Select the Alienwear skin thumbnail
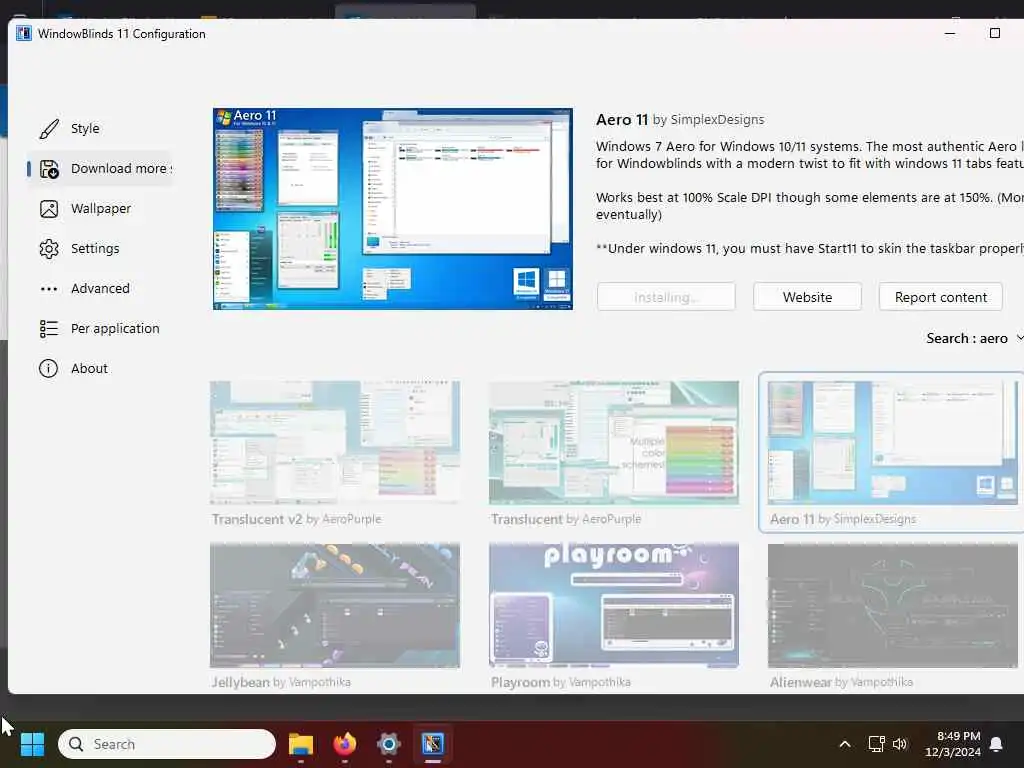This screenshot has width=1024, height=768. [892, 605]
